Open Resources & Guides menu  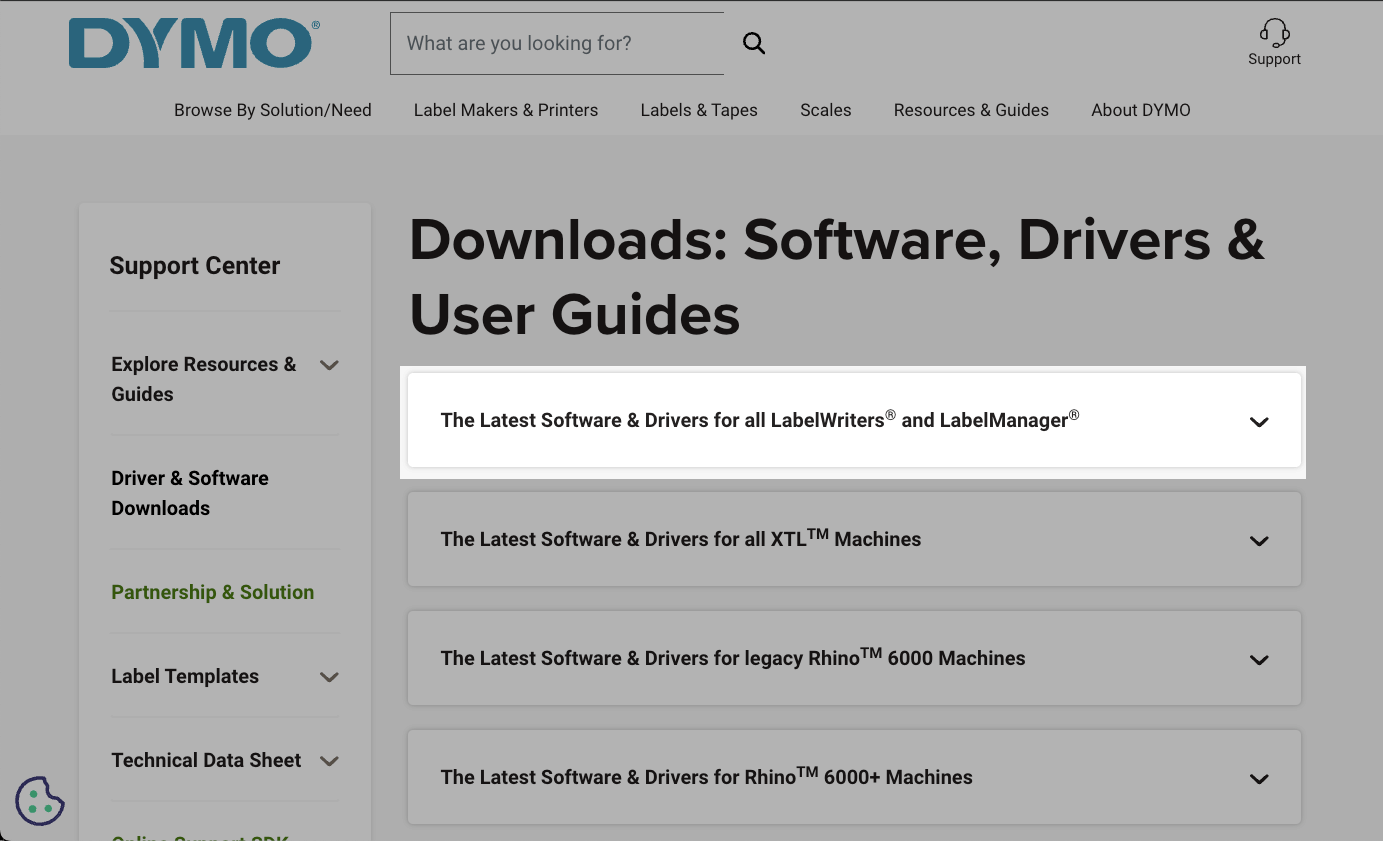[x=970, y=110]
